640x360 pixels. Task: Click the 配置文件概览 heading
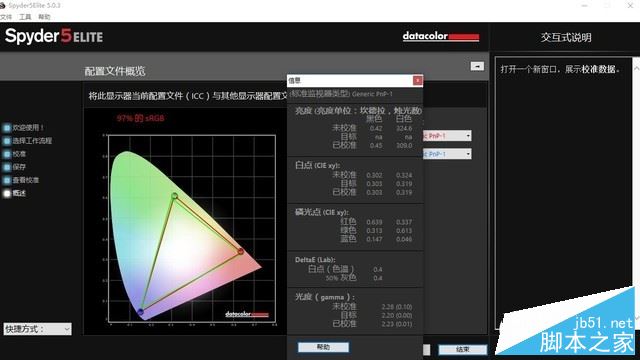tap(115, 71)
